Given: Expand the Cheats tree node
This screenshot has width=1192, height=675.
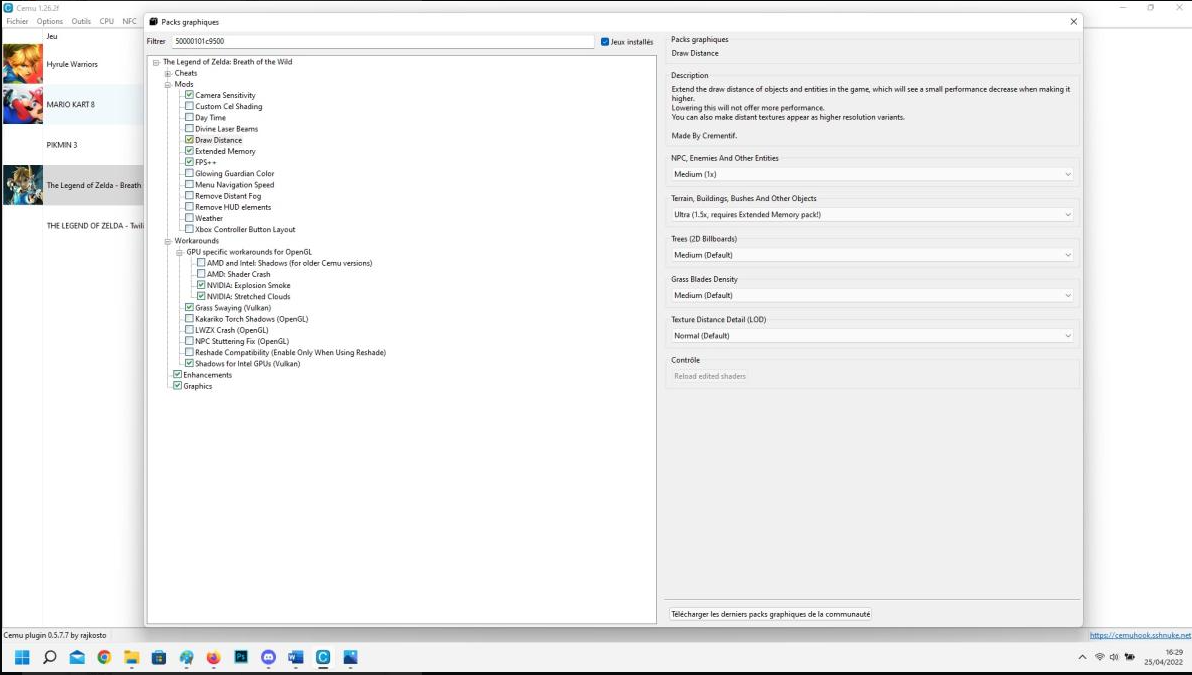Looking at the screenshot, I should point(168,73).
